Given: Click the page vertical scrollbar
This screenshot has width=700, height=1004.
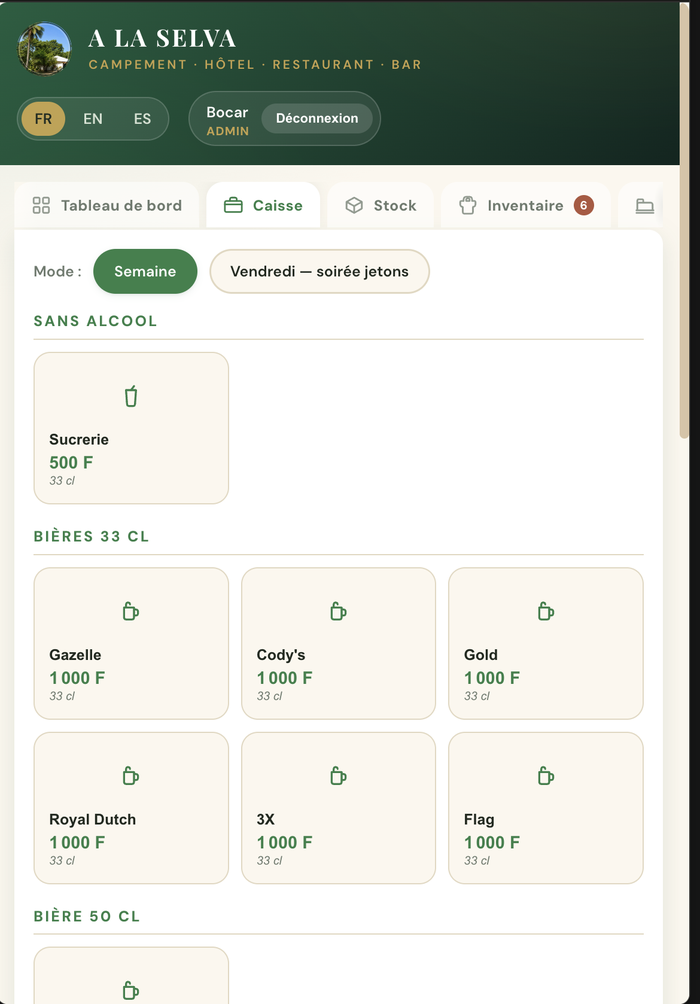Looking at the screenshot, I should click(684, 221).
